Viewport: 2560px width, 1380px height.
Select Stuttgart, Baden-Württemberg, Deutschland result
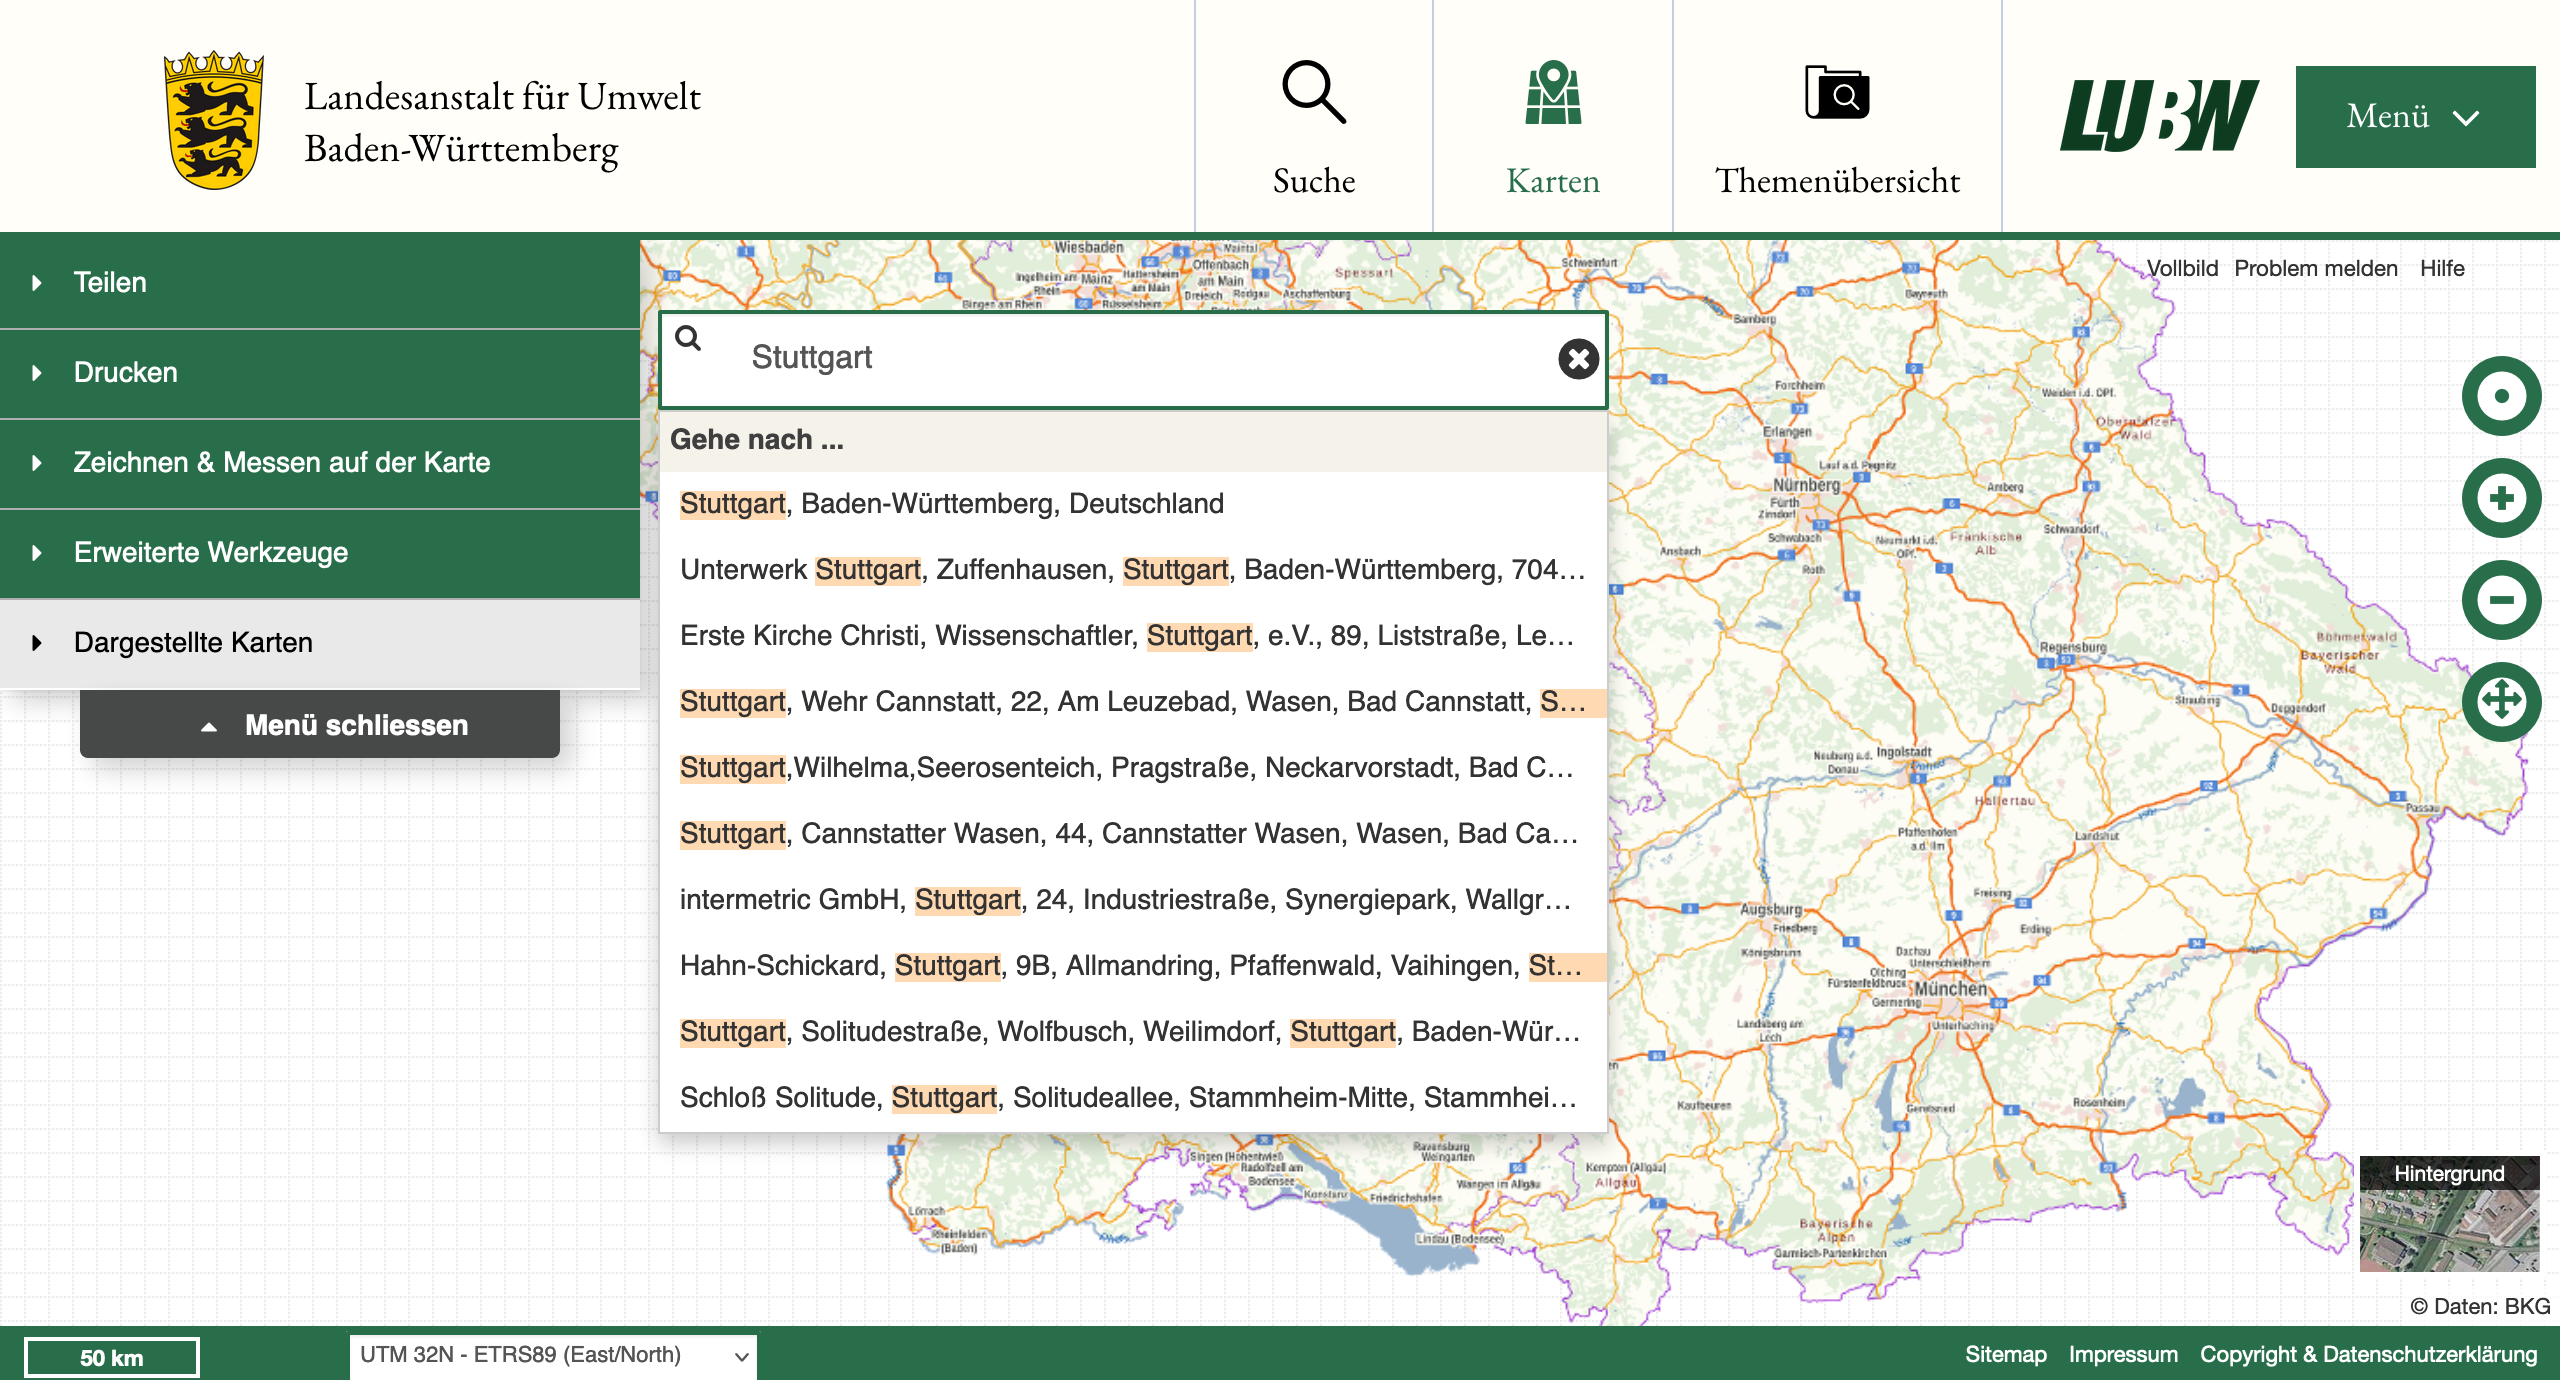coord(951,503)
